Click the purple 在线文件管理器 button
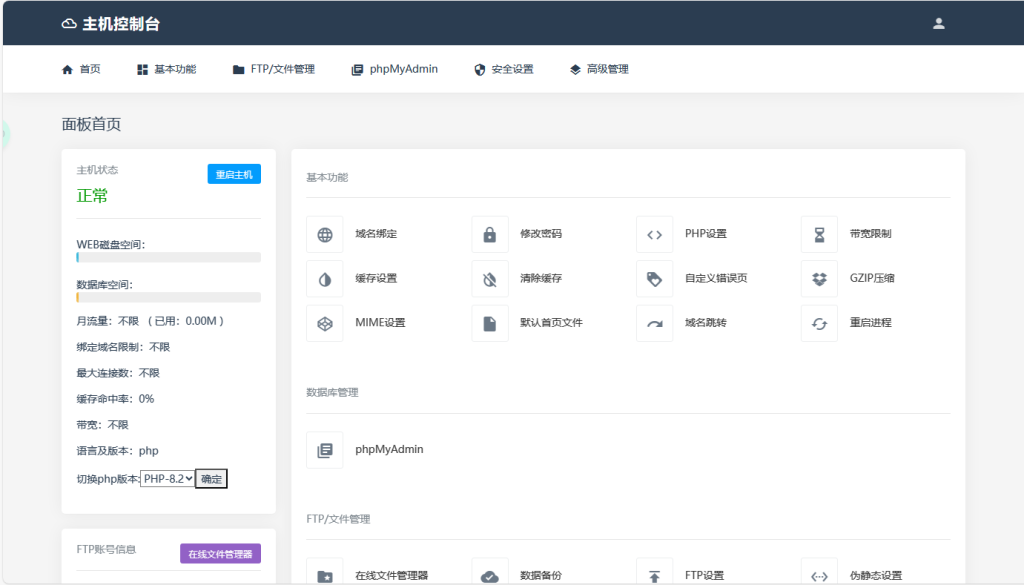The width and height of the screenshot is (1024, 585). [x=220, y=553]
